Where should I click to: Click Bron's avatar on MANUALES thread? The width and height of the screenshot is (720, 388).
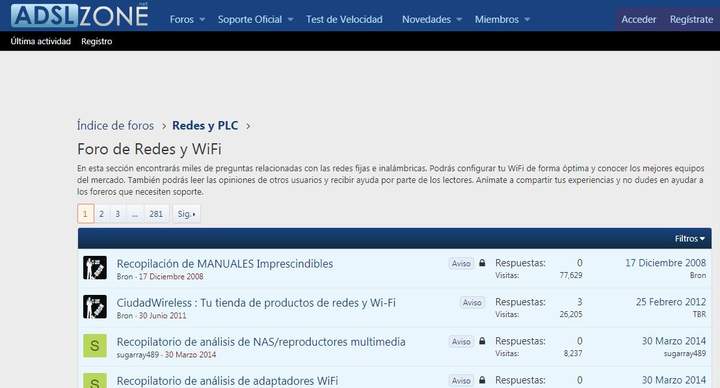click(x=95, y=268)
